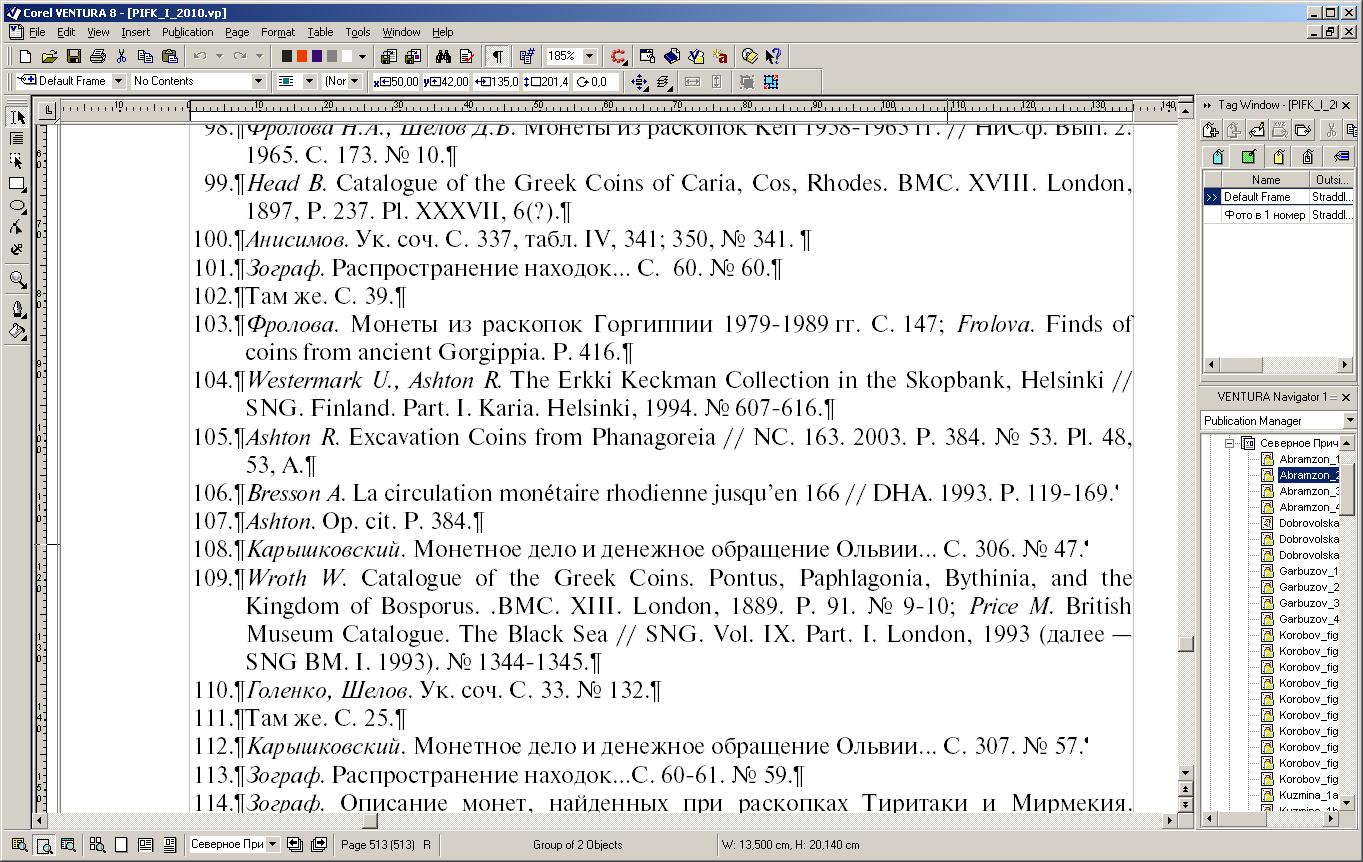The image size is (1363, 862).
Task: Select Abramzon_3 in Navigator tree
Action: [x=1308, y=491]
